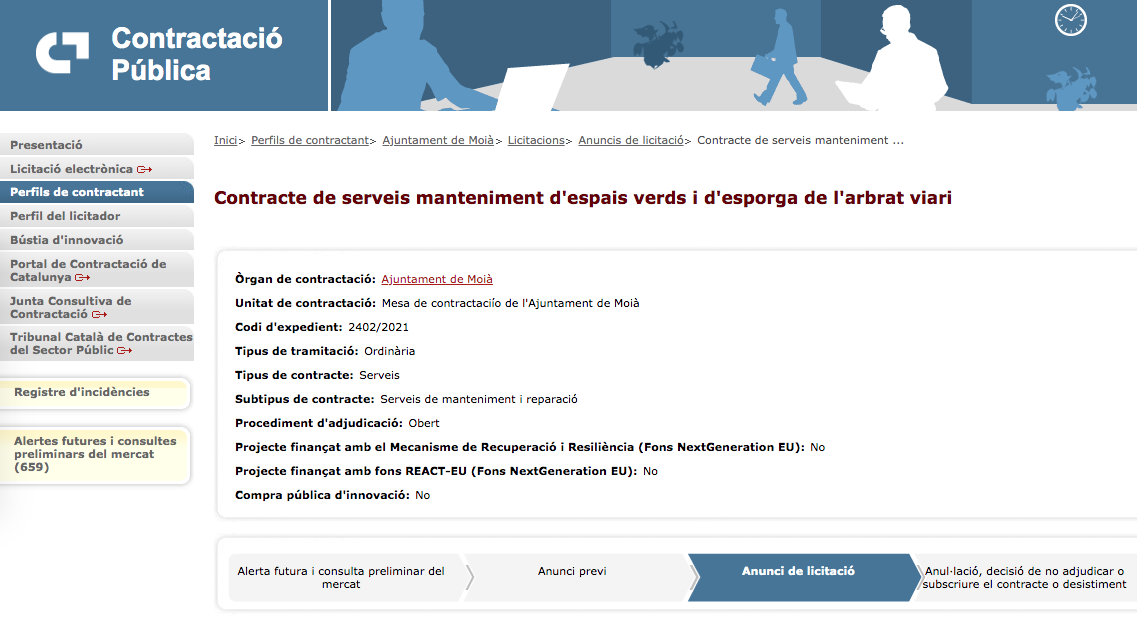1137x638 pixels.
Task: Switch to Alerta futura i consulta preliminar step
Action: (340, 577)
